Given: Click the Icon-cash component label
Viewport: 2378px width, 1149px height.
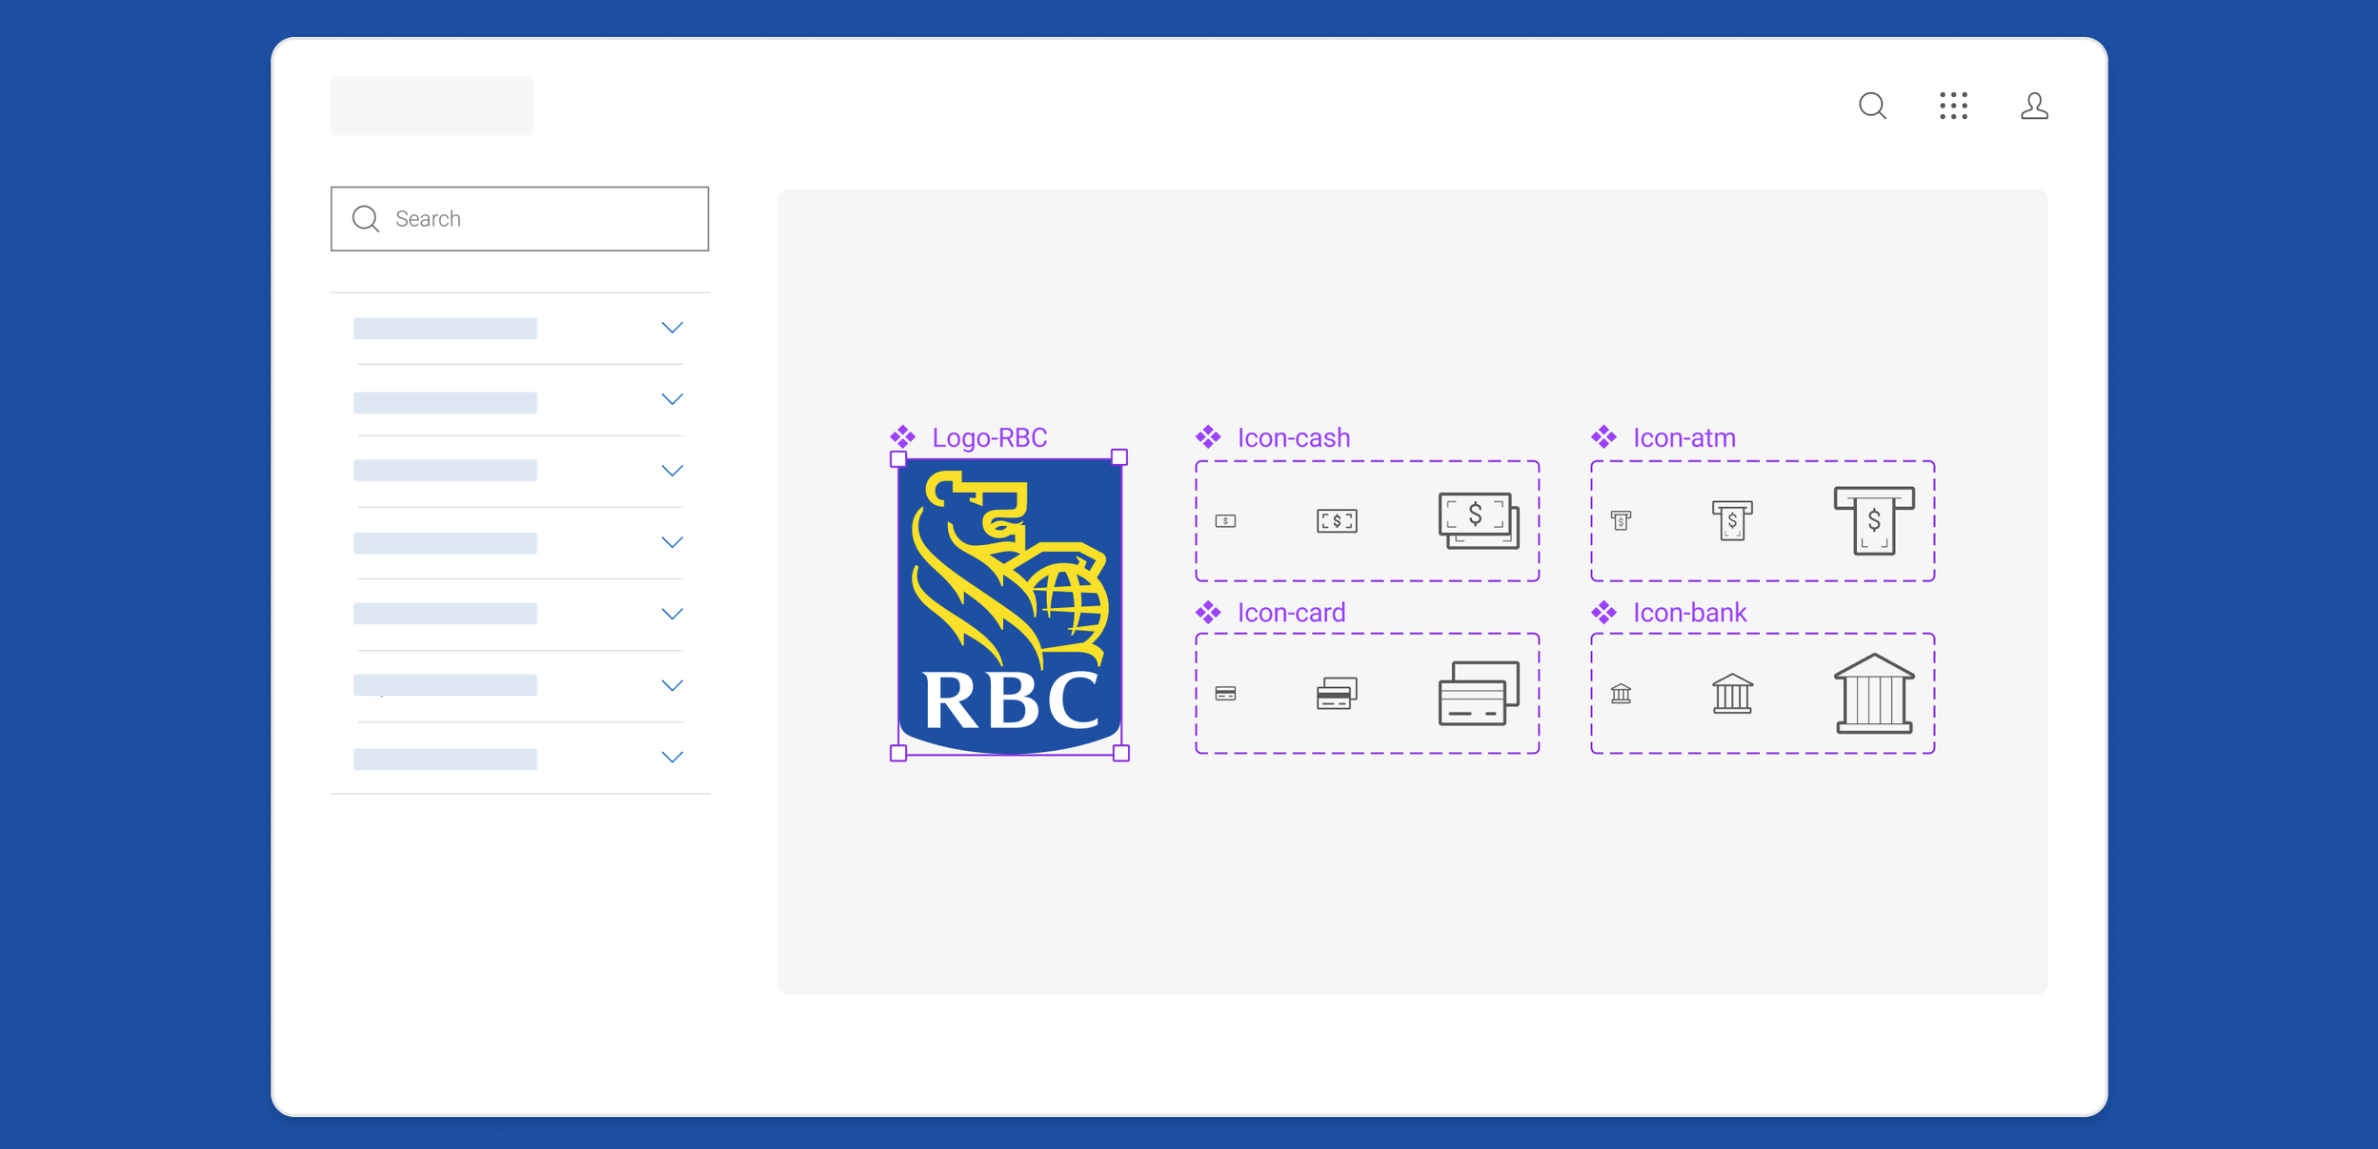Looking at the screenshot, I should (x=1293, y=438).
